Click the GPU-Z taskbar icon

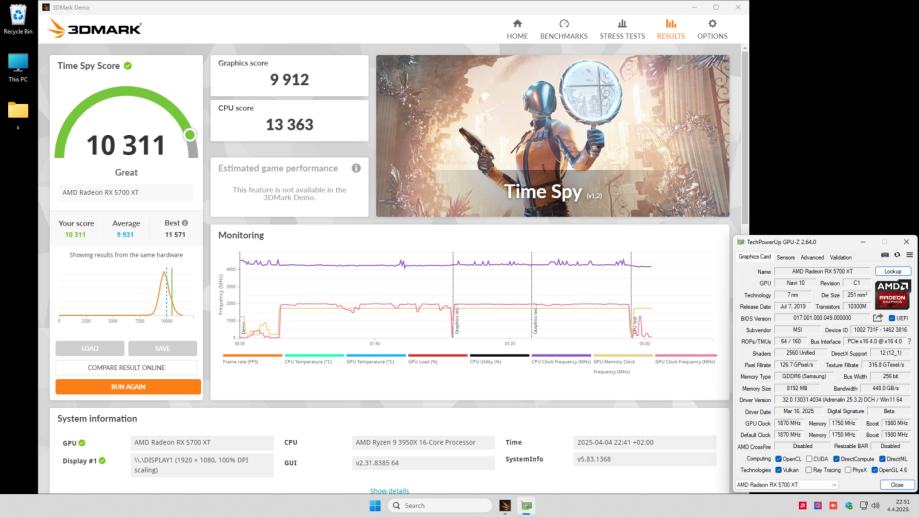tap(526, 505)
